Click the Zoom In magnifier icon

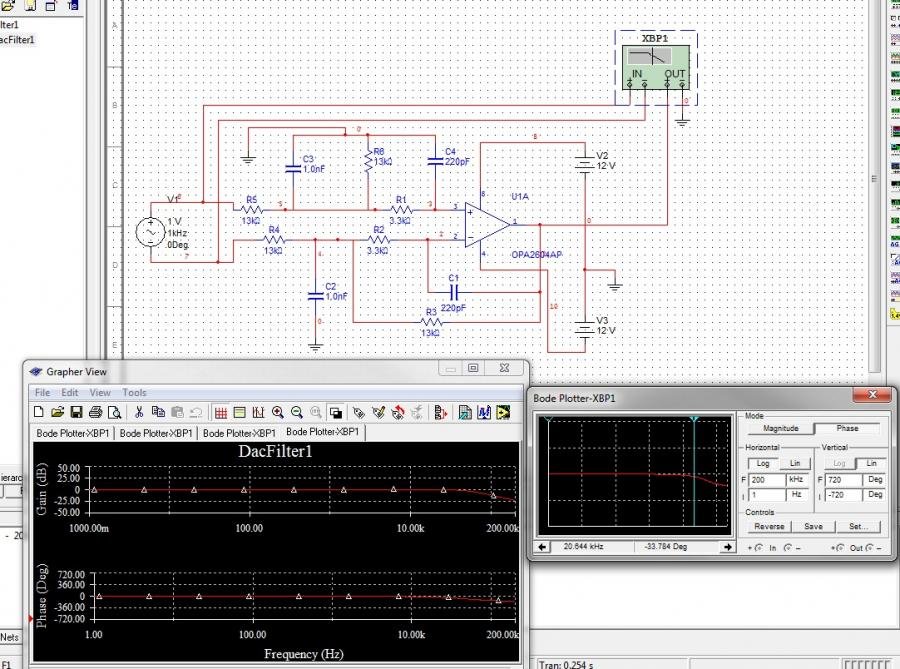(278, 412)
